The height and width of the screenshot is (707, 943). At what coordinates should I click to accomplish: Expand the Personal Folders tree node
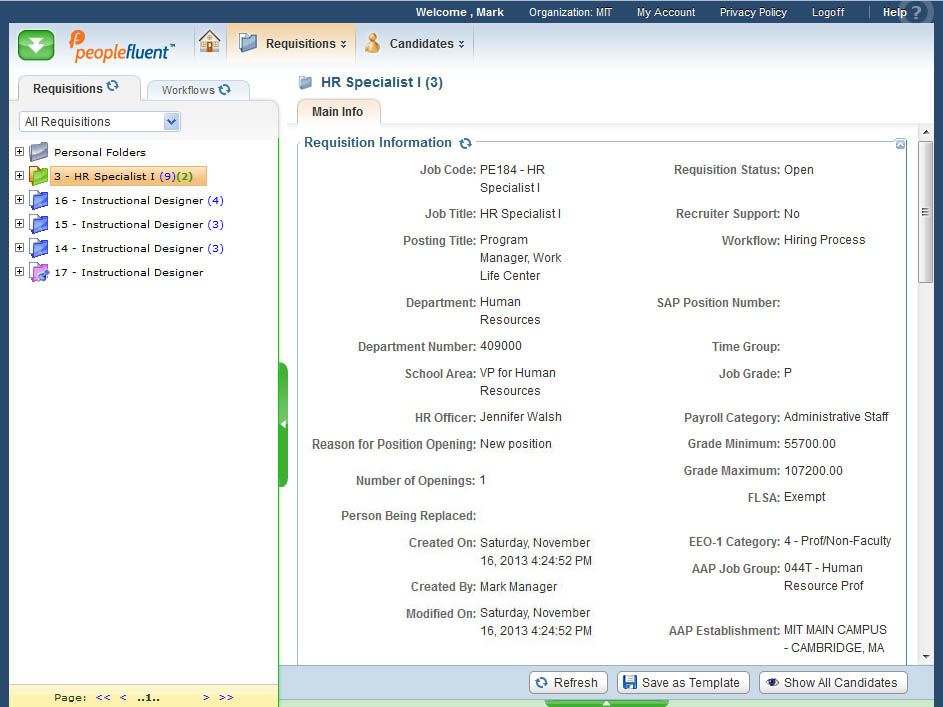coord(19,152)
